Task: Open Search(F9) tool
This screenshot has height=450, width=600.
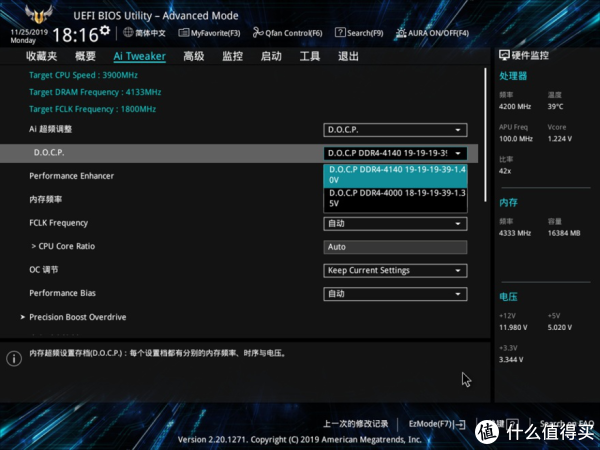Action: tap(359, 33)
